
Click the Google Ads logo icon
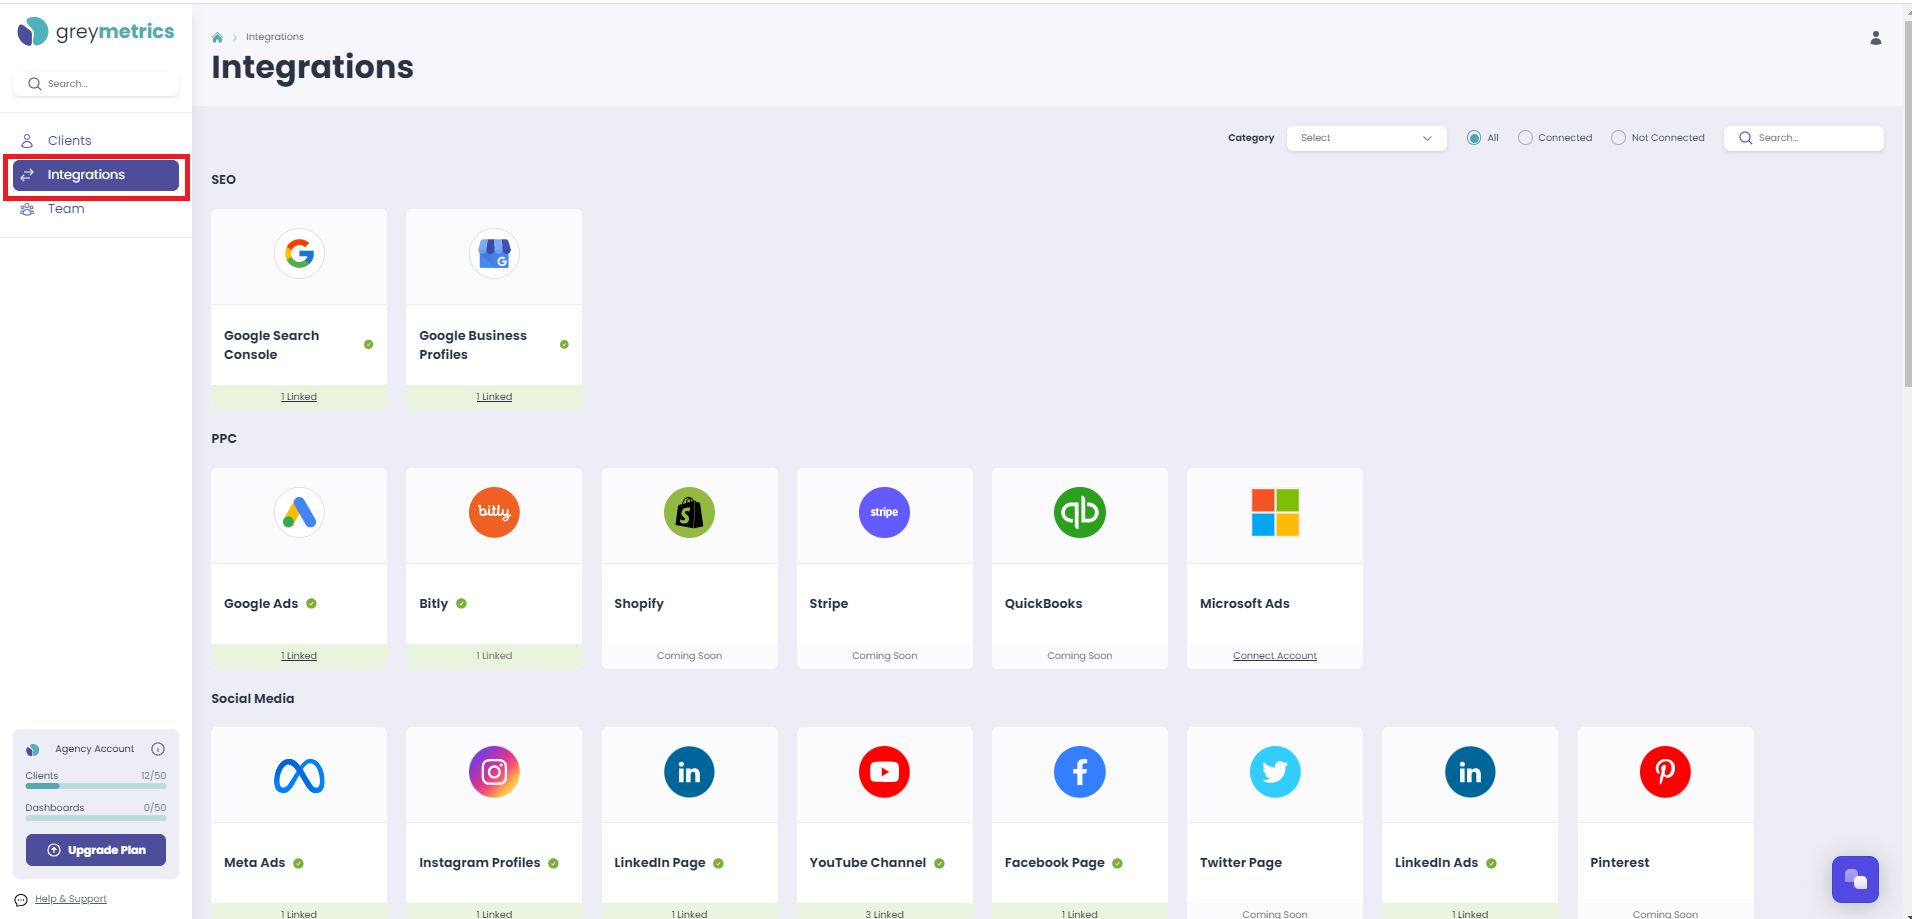click(299, 512)
